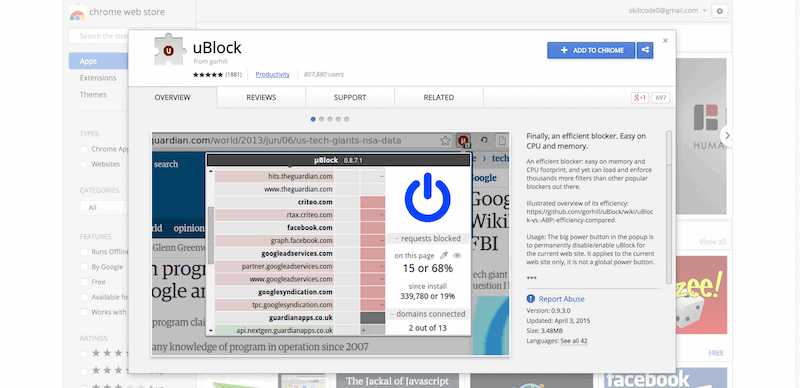800x388 pixels.
Task: Switch to the Support tab
Action: pos(350,98)
